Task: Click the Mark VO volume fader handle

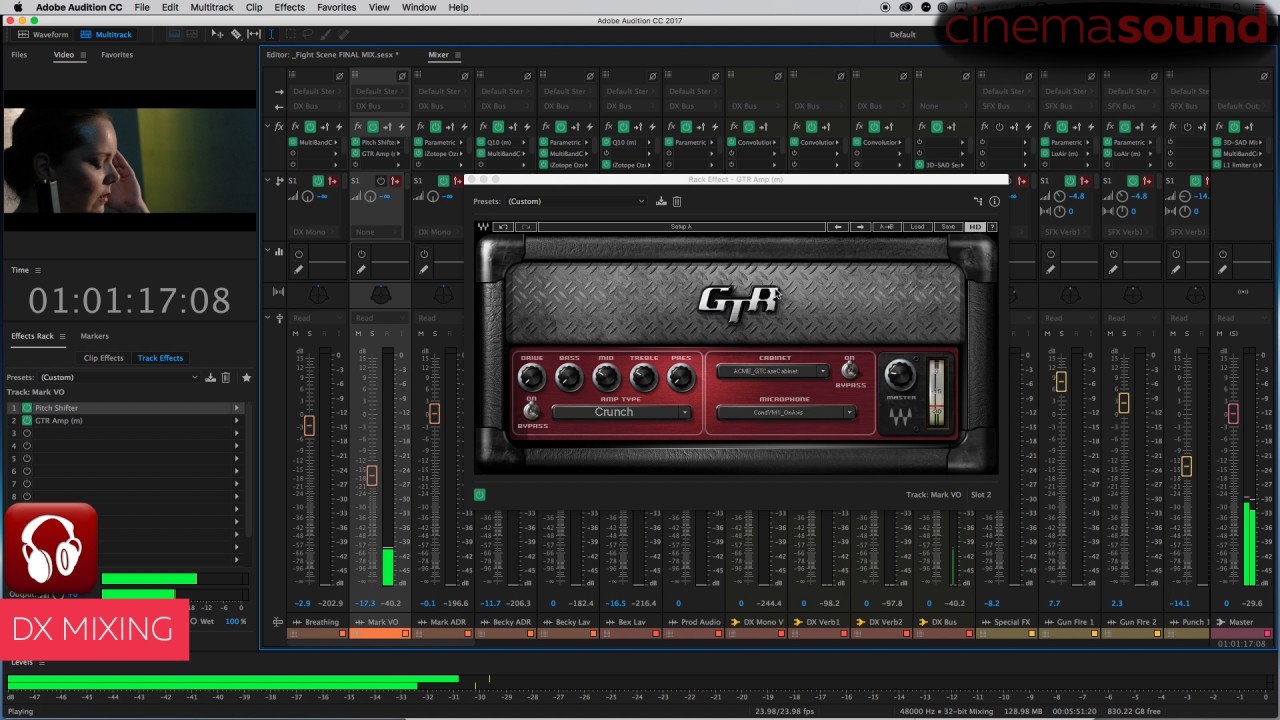Action: (x=371, y=476)
